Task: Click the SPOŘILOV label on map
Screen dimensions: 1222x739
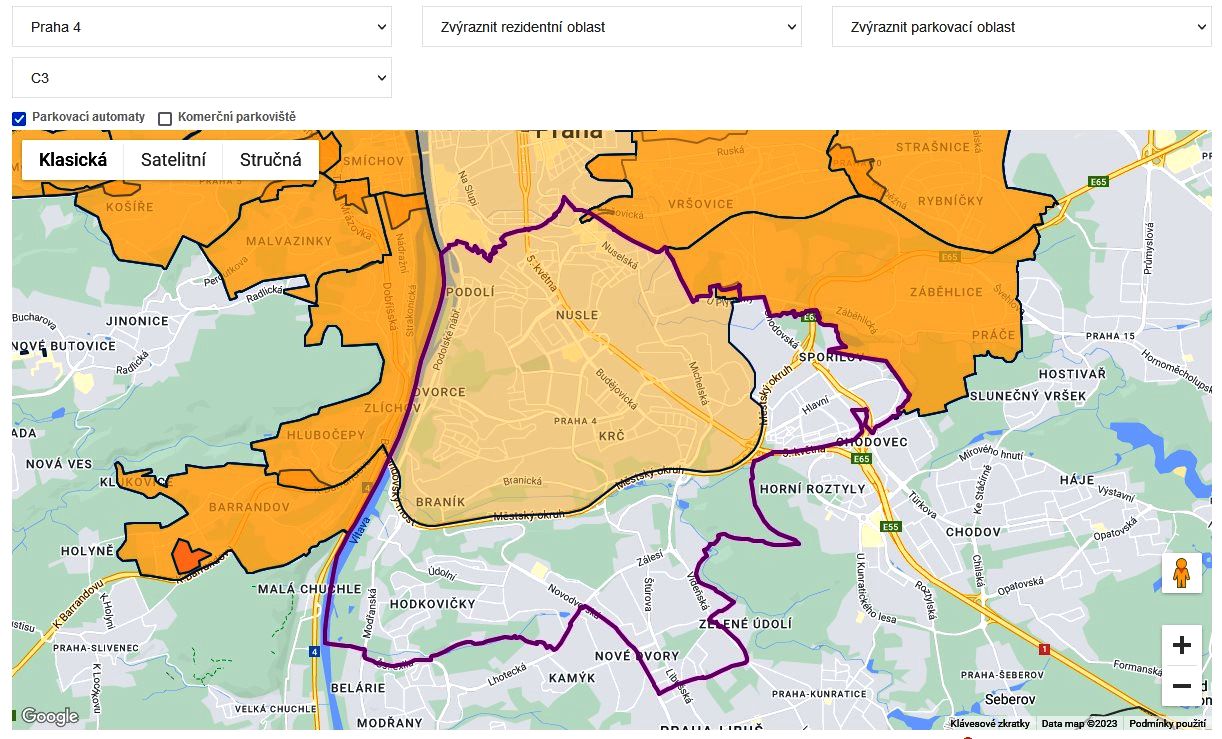Action: click(831, 357)
